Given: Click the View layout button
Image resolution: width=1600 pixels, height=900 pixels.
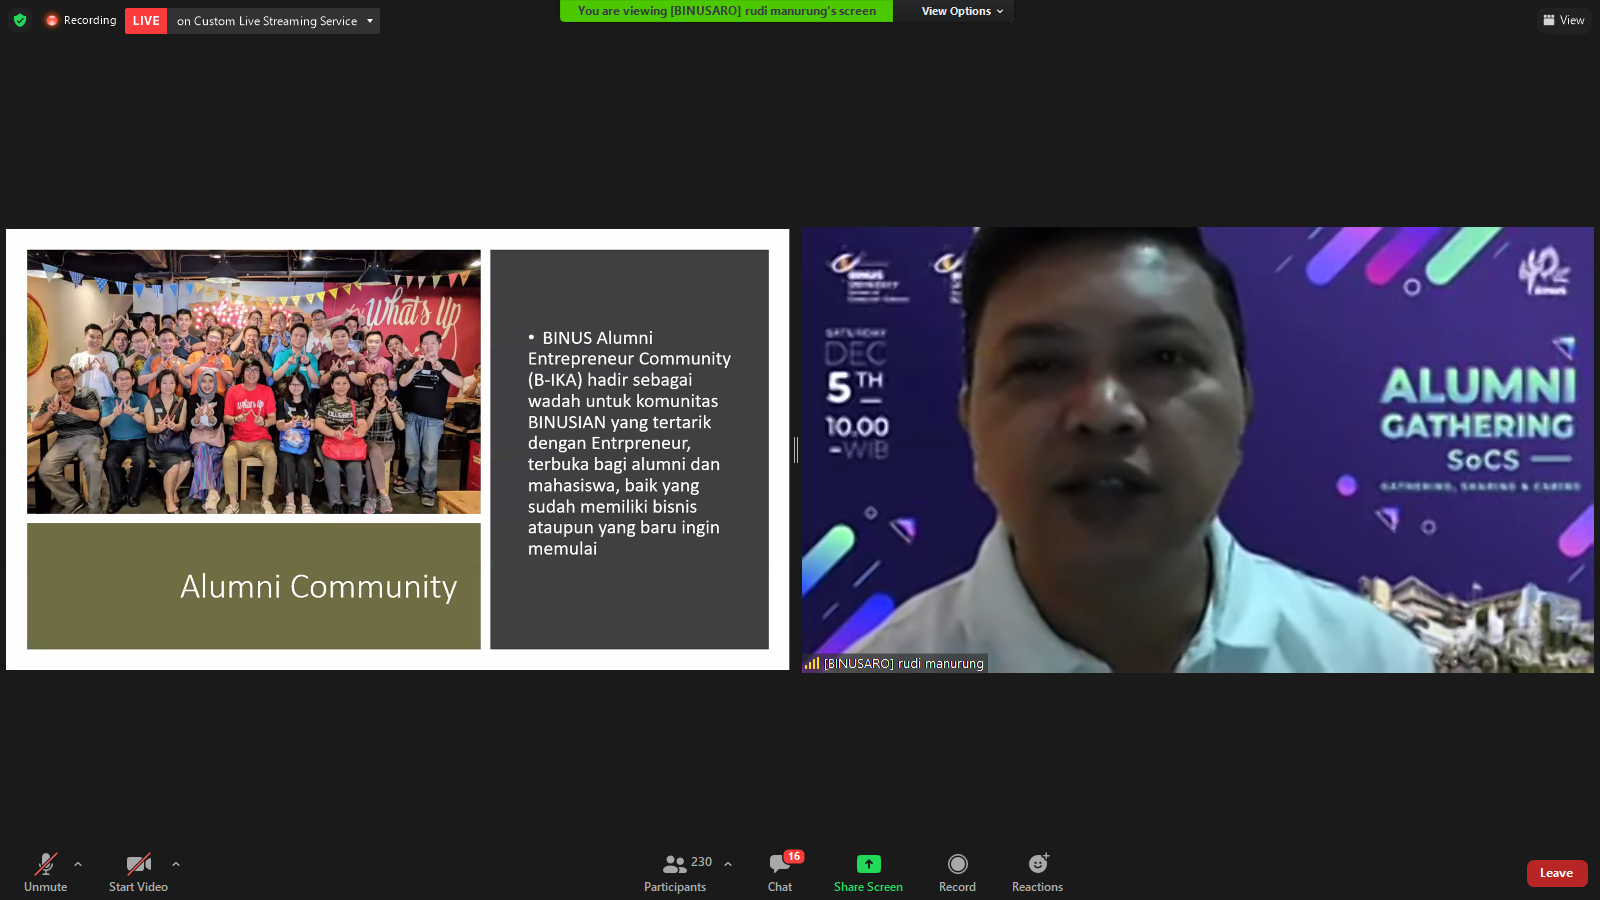Looking at the screenshot, I should (1564, 20).
